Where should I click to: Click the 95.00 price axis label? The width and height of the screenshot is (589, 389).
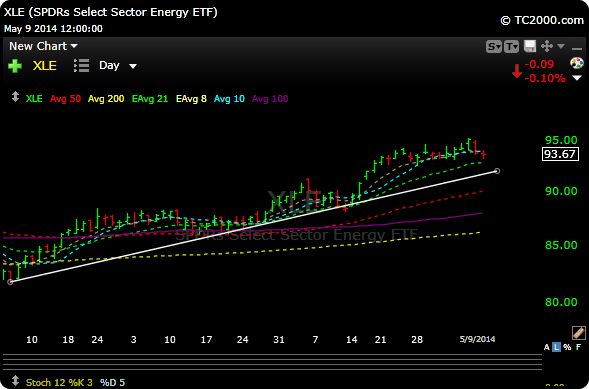(561, 140)
